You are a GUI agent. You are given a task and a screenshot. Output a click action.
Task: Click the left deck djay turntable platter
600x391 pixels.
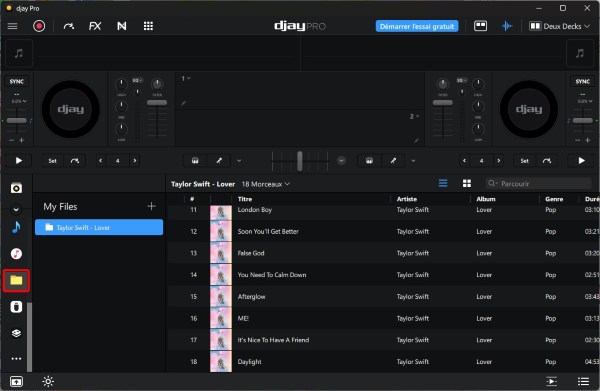click(71, 109)
